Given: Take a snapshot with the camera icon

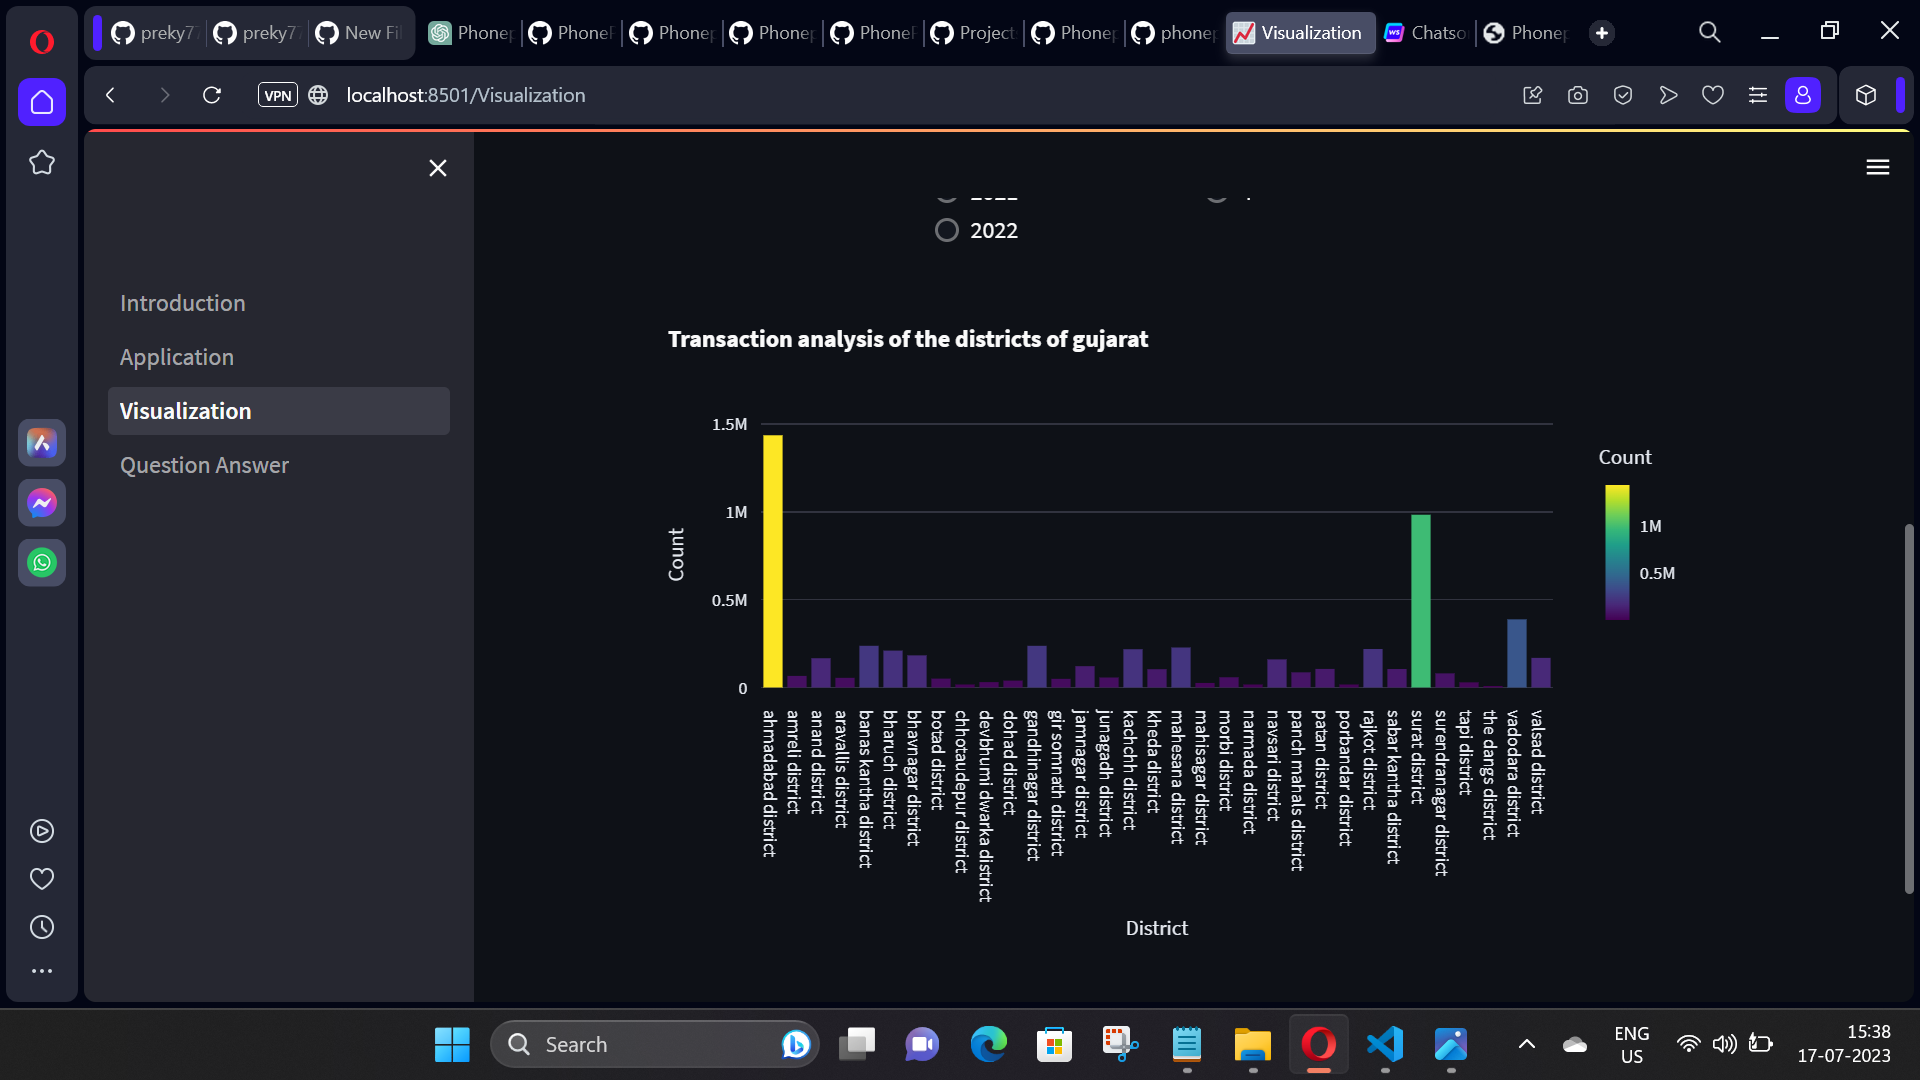Looking at the screenshot, I should click(x=1578, y=95).
